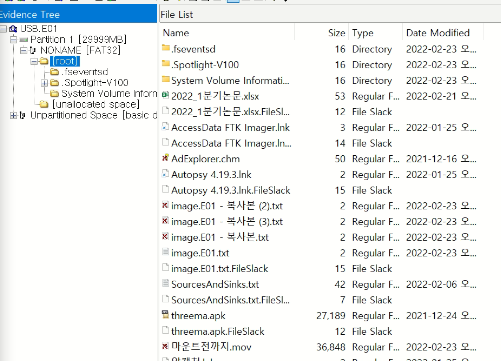This screenshot has width=501, height=361.
Task: Click the [unallocated space] folder icon
Action: 44,105
